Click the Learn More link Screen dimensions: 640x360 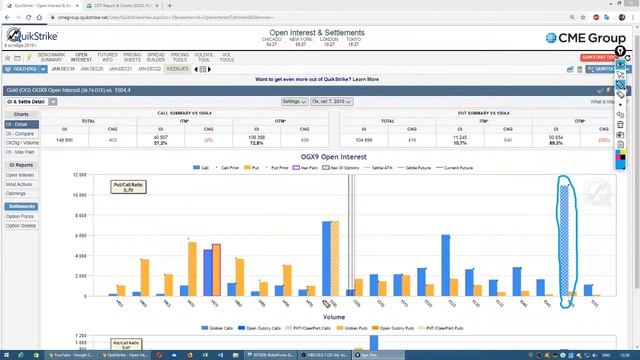tap(366, 79)
